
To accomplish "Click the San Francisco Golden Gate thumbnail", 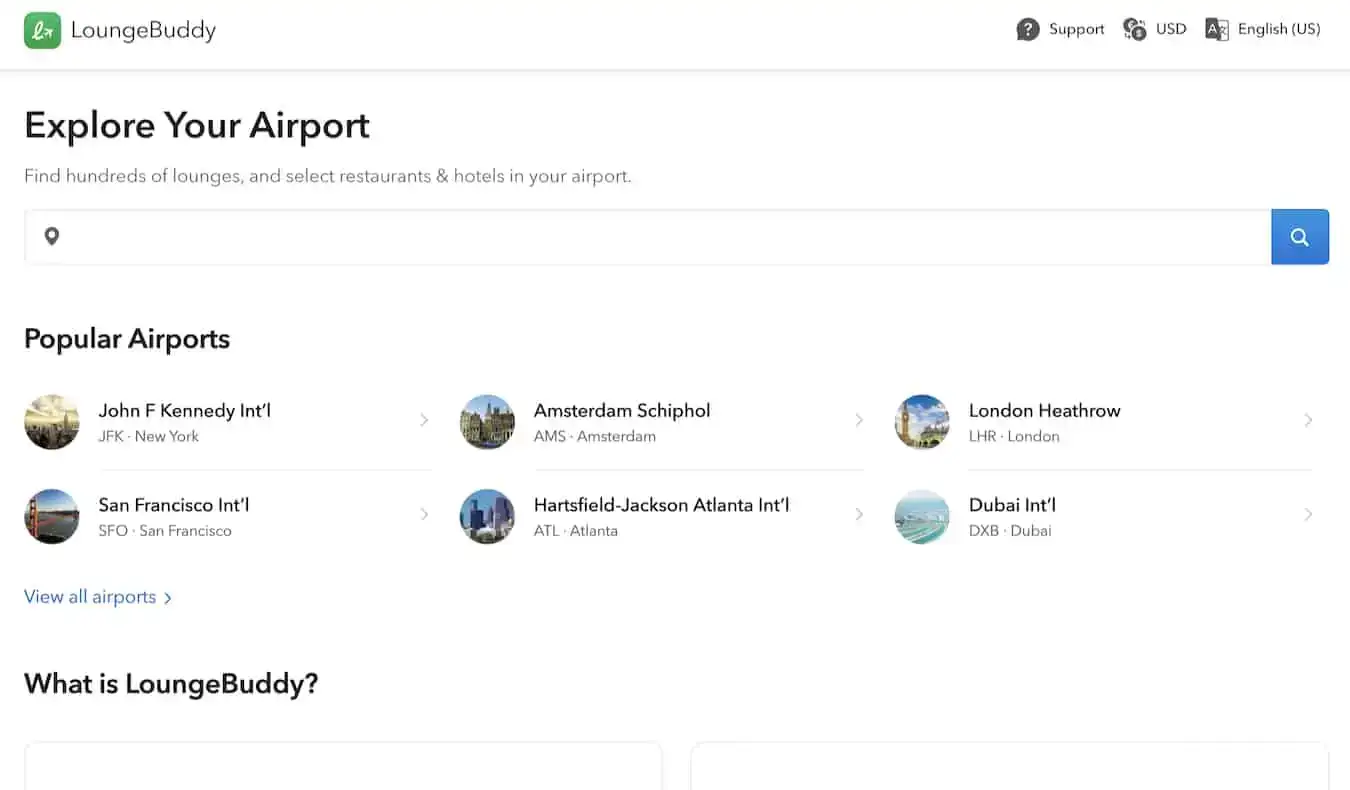I will click(52, 516).
